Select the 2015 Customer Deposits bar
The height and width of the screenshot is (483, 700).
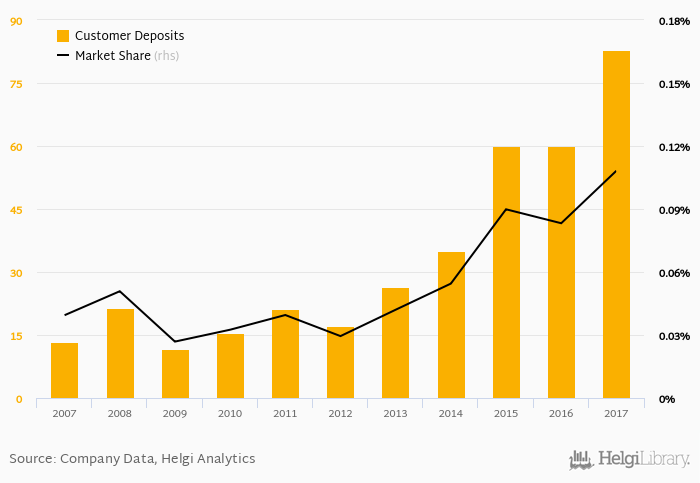(506, 273)
